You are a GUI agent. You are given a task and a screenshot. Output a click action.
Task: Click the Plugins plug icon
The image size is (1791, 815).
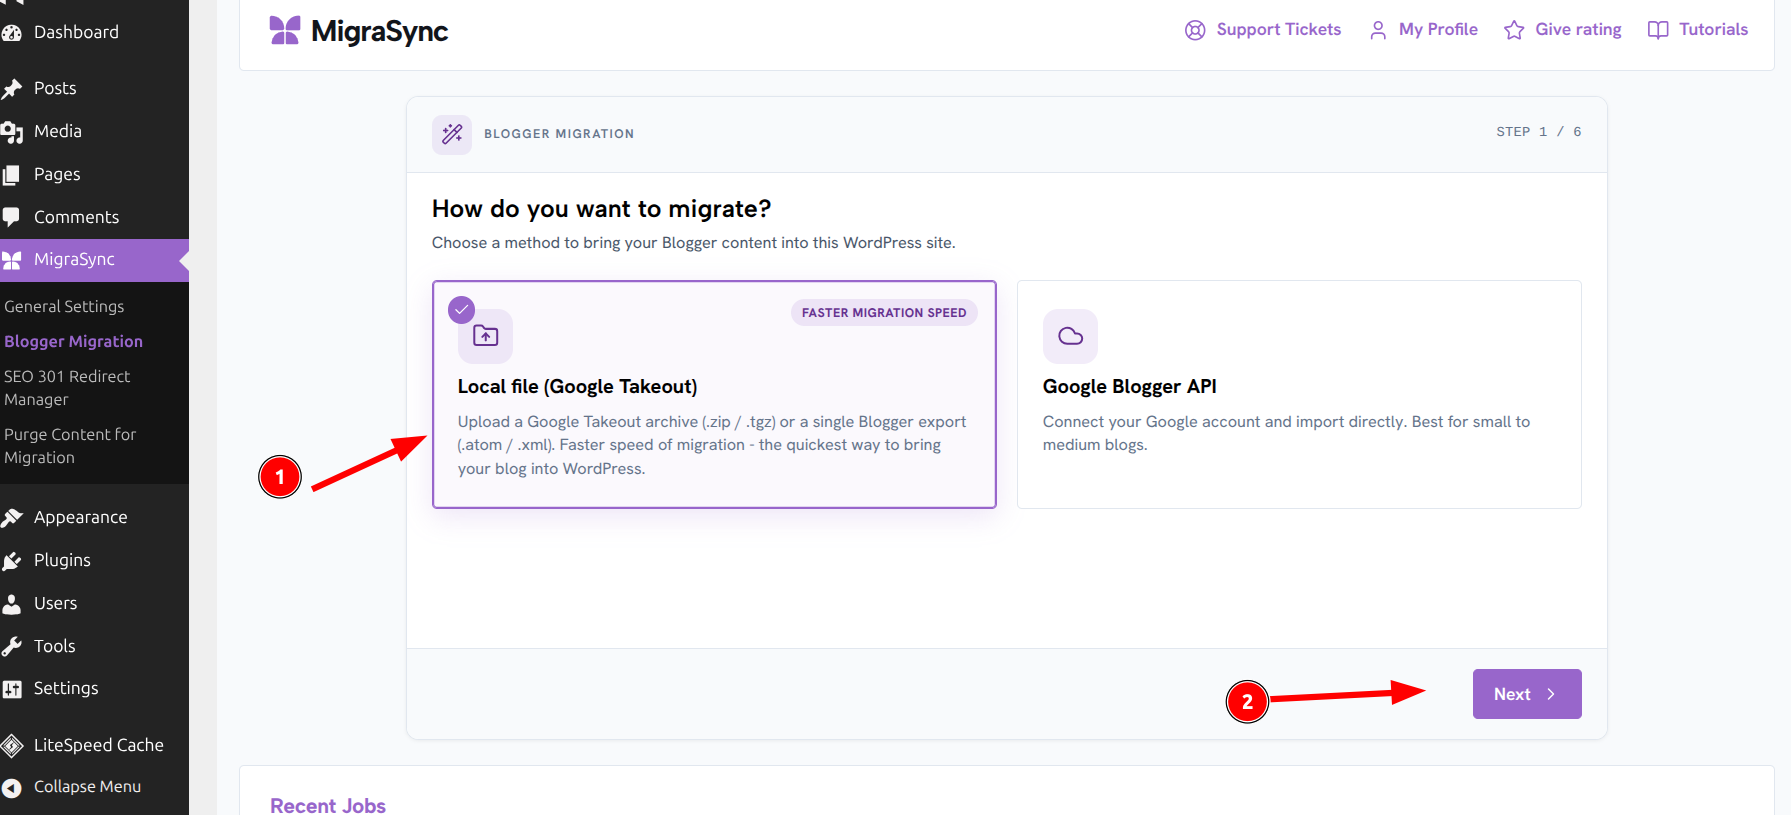pyautogui.click(x=12, y=561)
